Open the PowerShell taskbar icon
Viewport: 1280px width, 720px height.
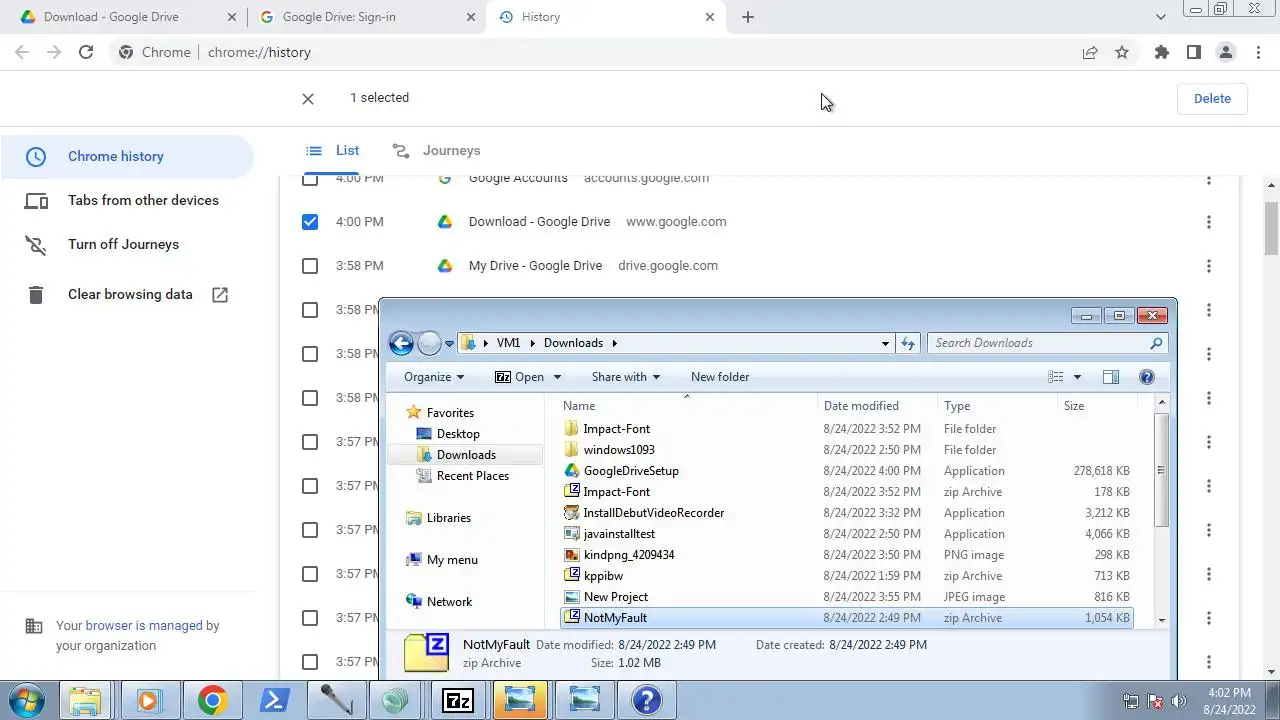(x=274, y=700)
